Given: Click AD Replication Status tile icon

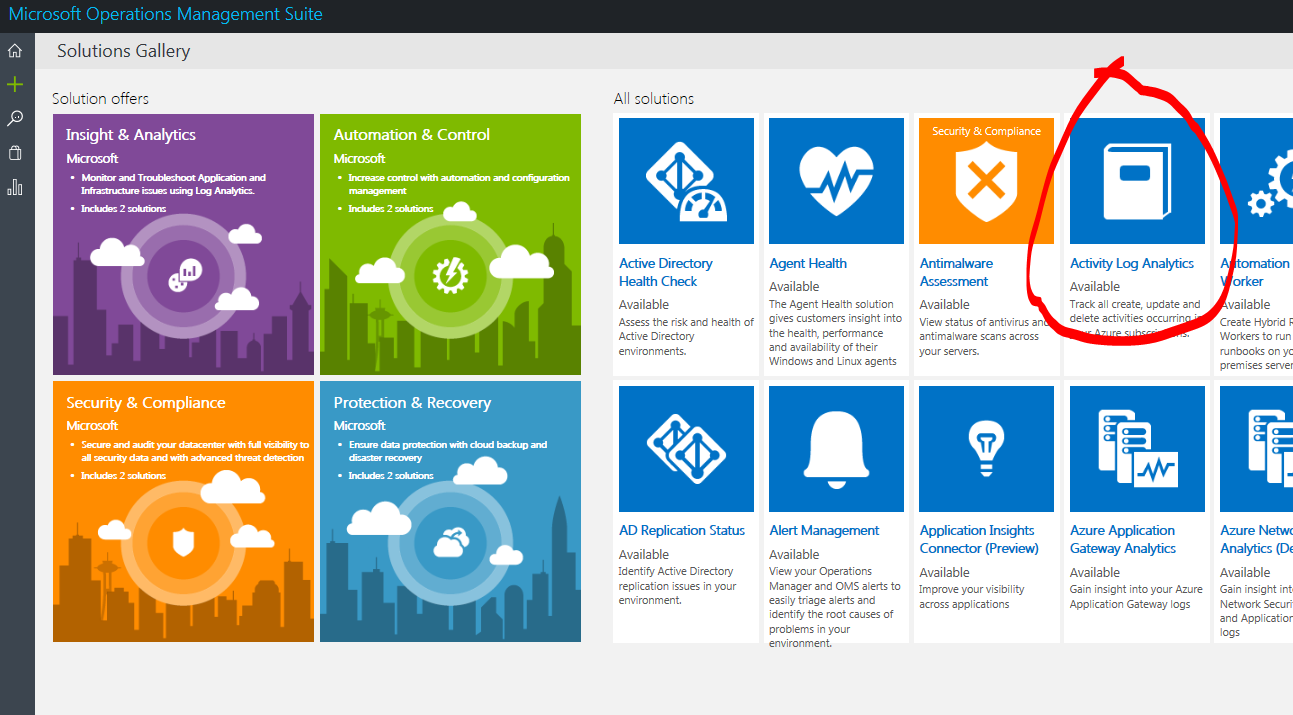Looking at the screenshot, I should pos(686,449).
